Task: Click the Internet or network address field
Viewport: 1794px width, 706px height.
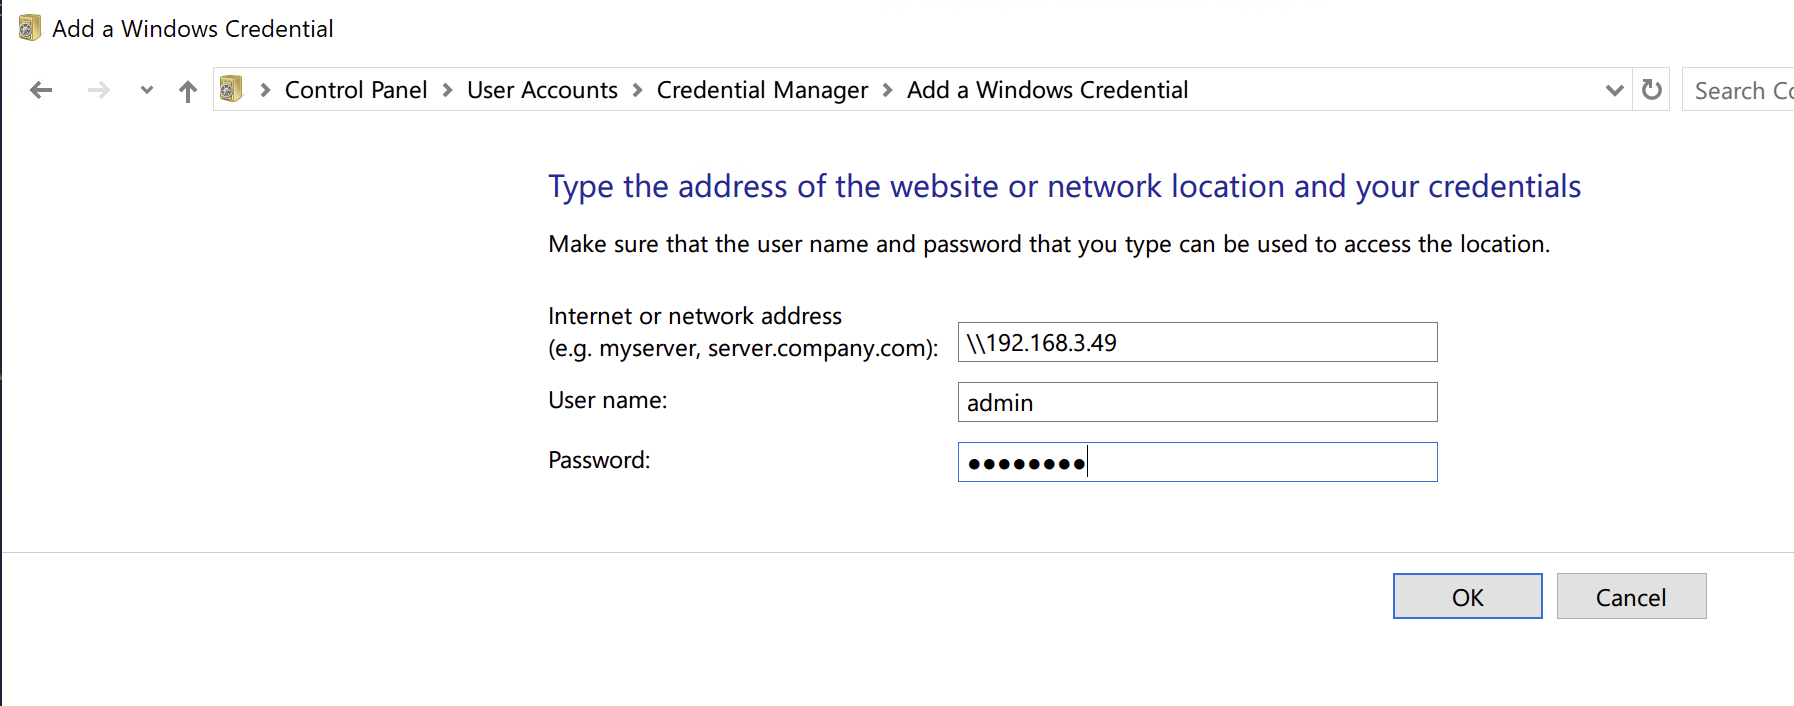Action: pos(1197,343)
